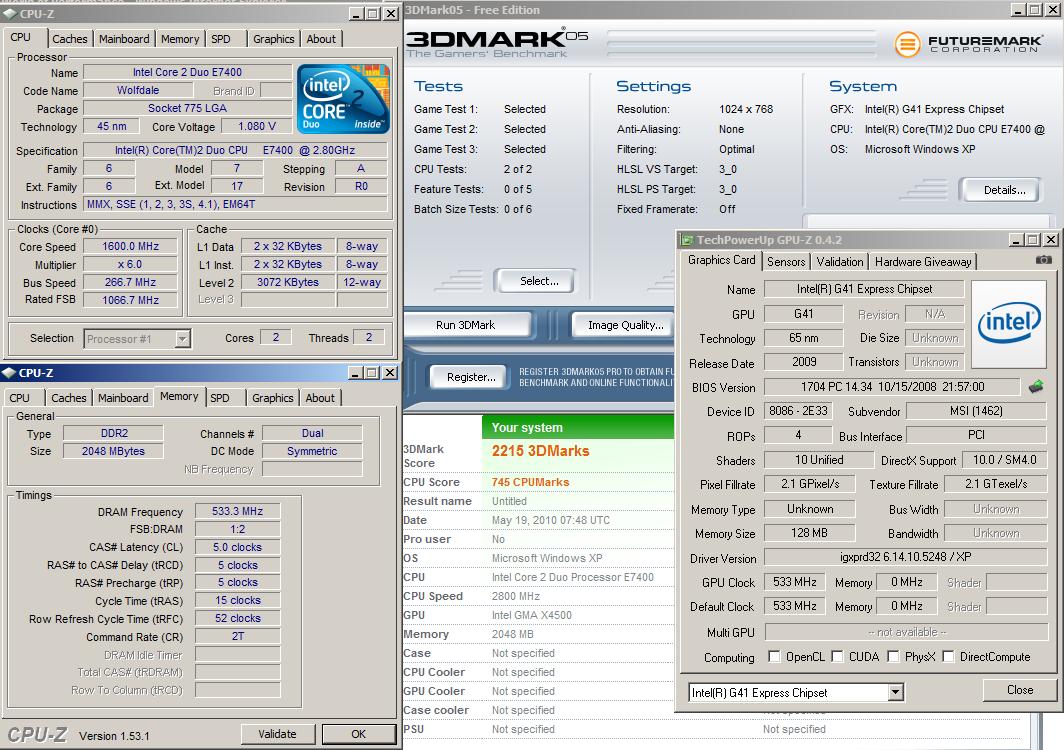Select SPD tab in lower CPU-Z
The height and width of the screenshot is (750, 1064).
coord(220,398)
